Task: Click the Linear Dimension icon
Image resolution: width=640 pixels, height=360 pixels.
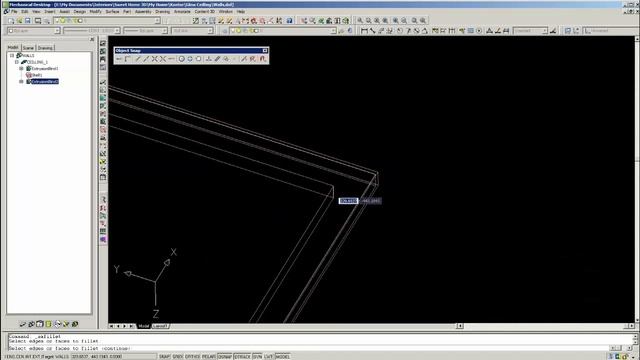Action: point(364,31)
